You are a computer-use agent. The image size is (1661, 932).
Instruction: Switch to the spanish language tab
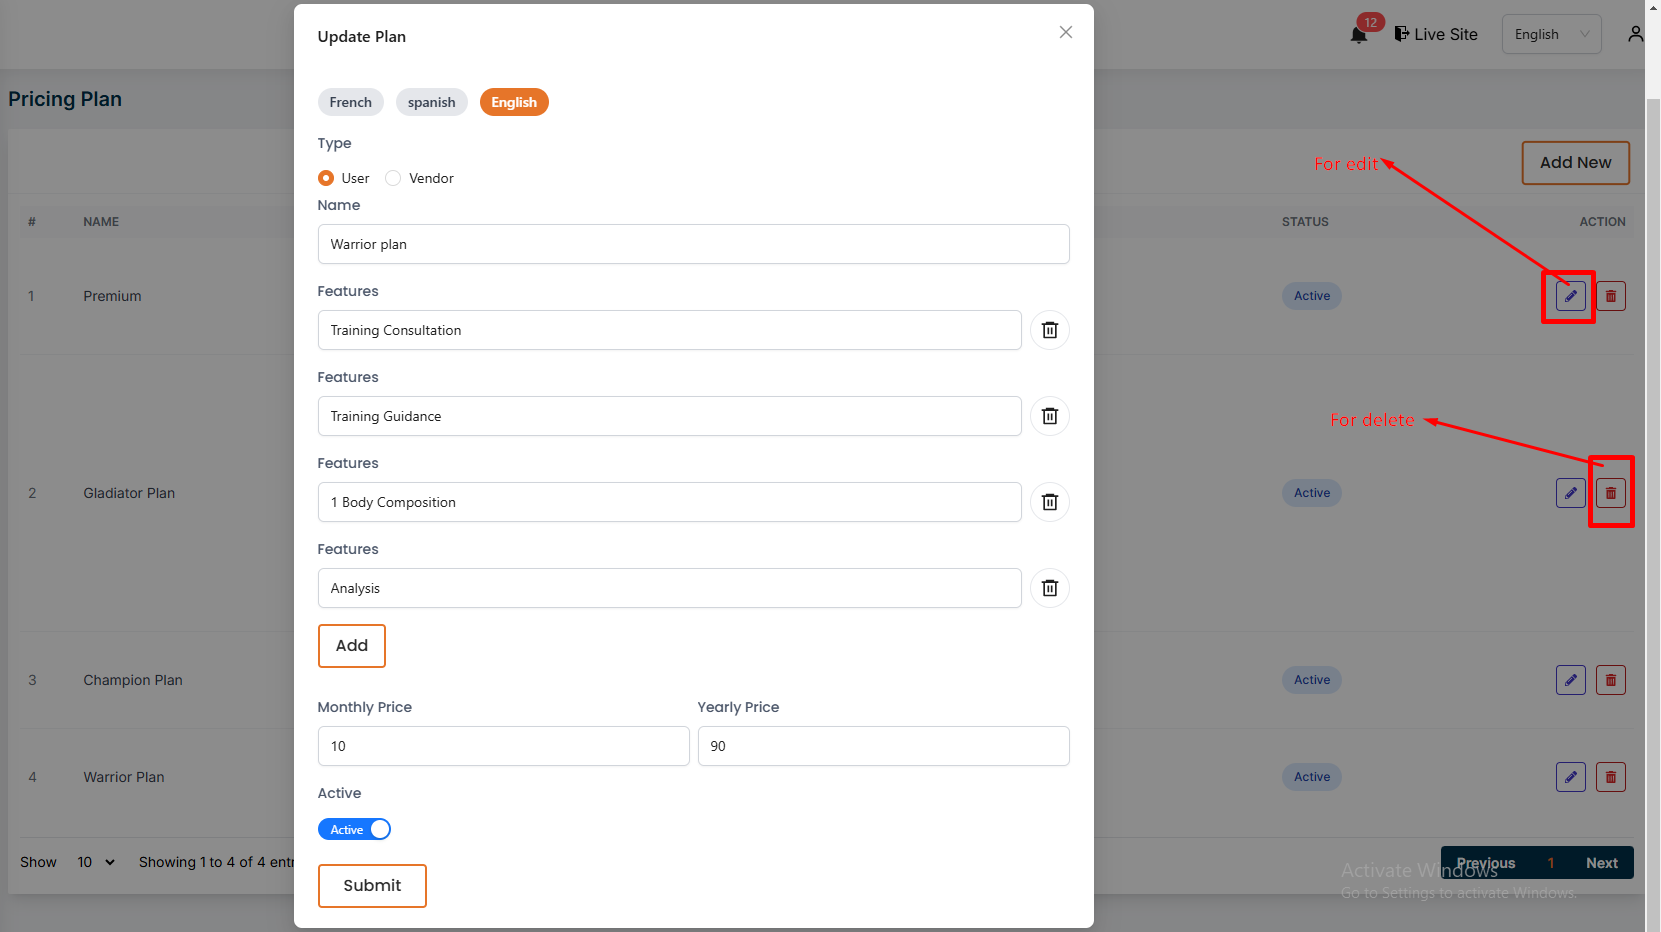click(x=431, y=102)
